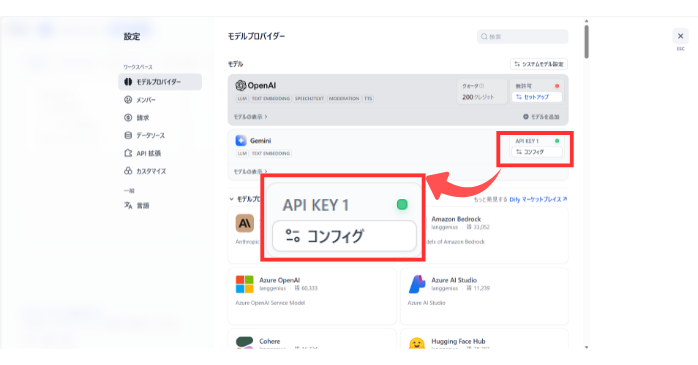This screenshot has width=698, height=365.
Task: Open コンフィグ on the Gemini provider row
Action: point(537,152)
